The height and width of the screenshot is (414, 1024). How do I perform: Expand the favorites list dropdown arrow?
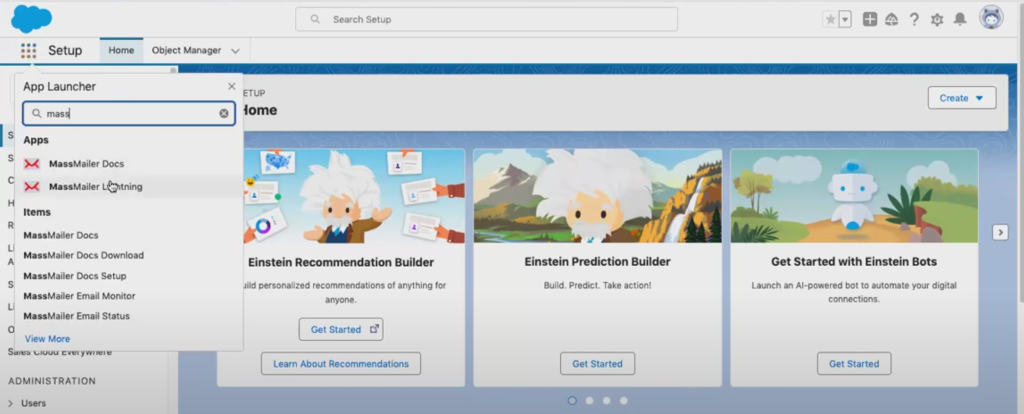point(845,19)
